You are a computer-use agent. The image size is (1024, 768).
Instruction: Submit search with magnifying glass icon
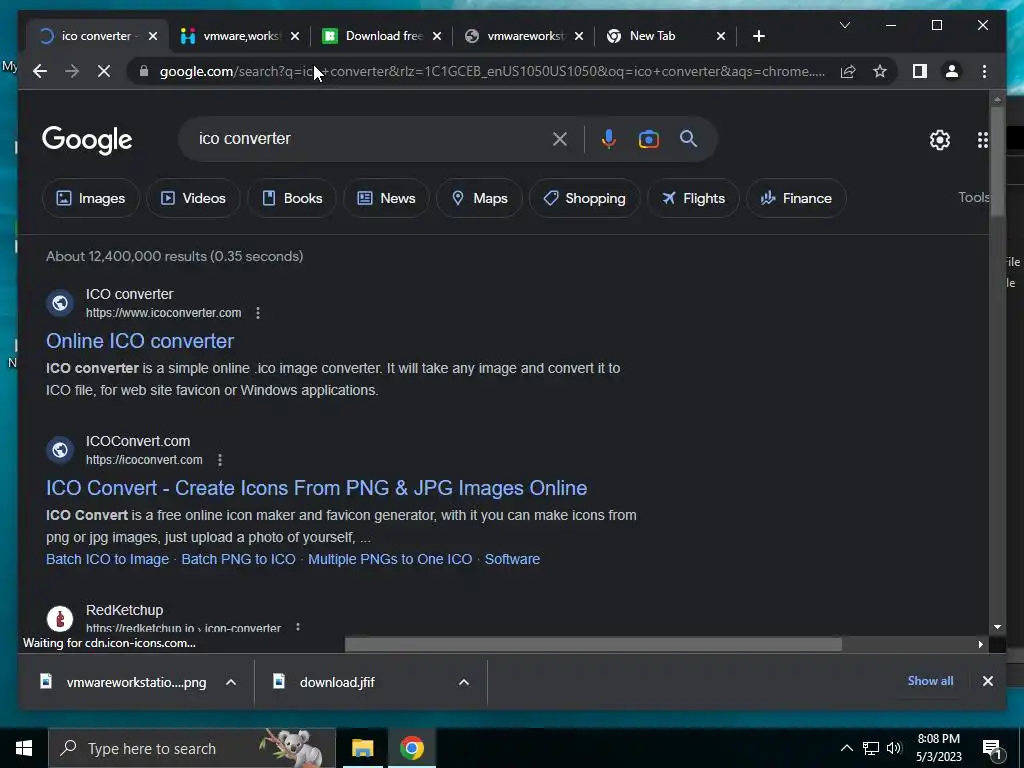(688, 138)
